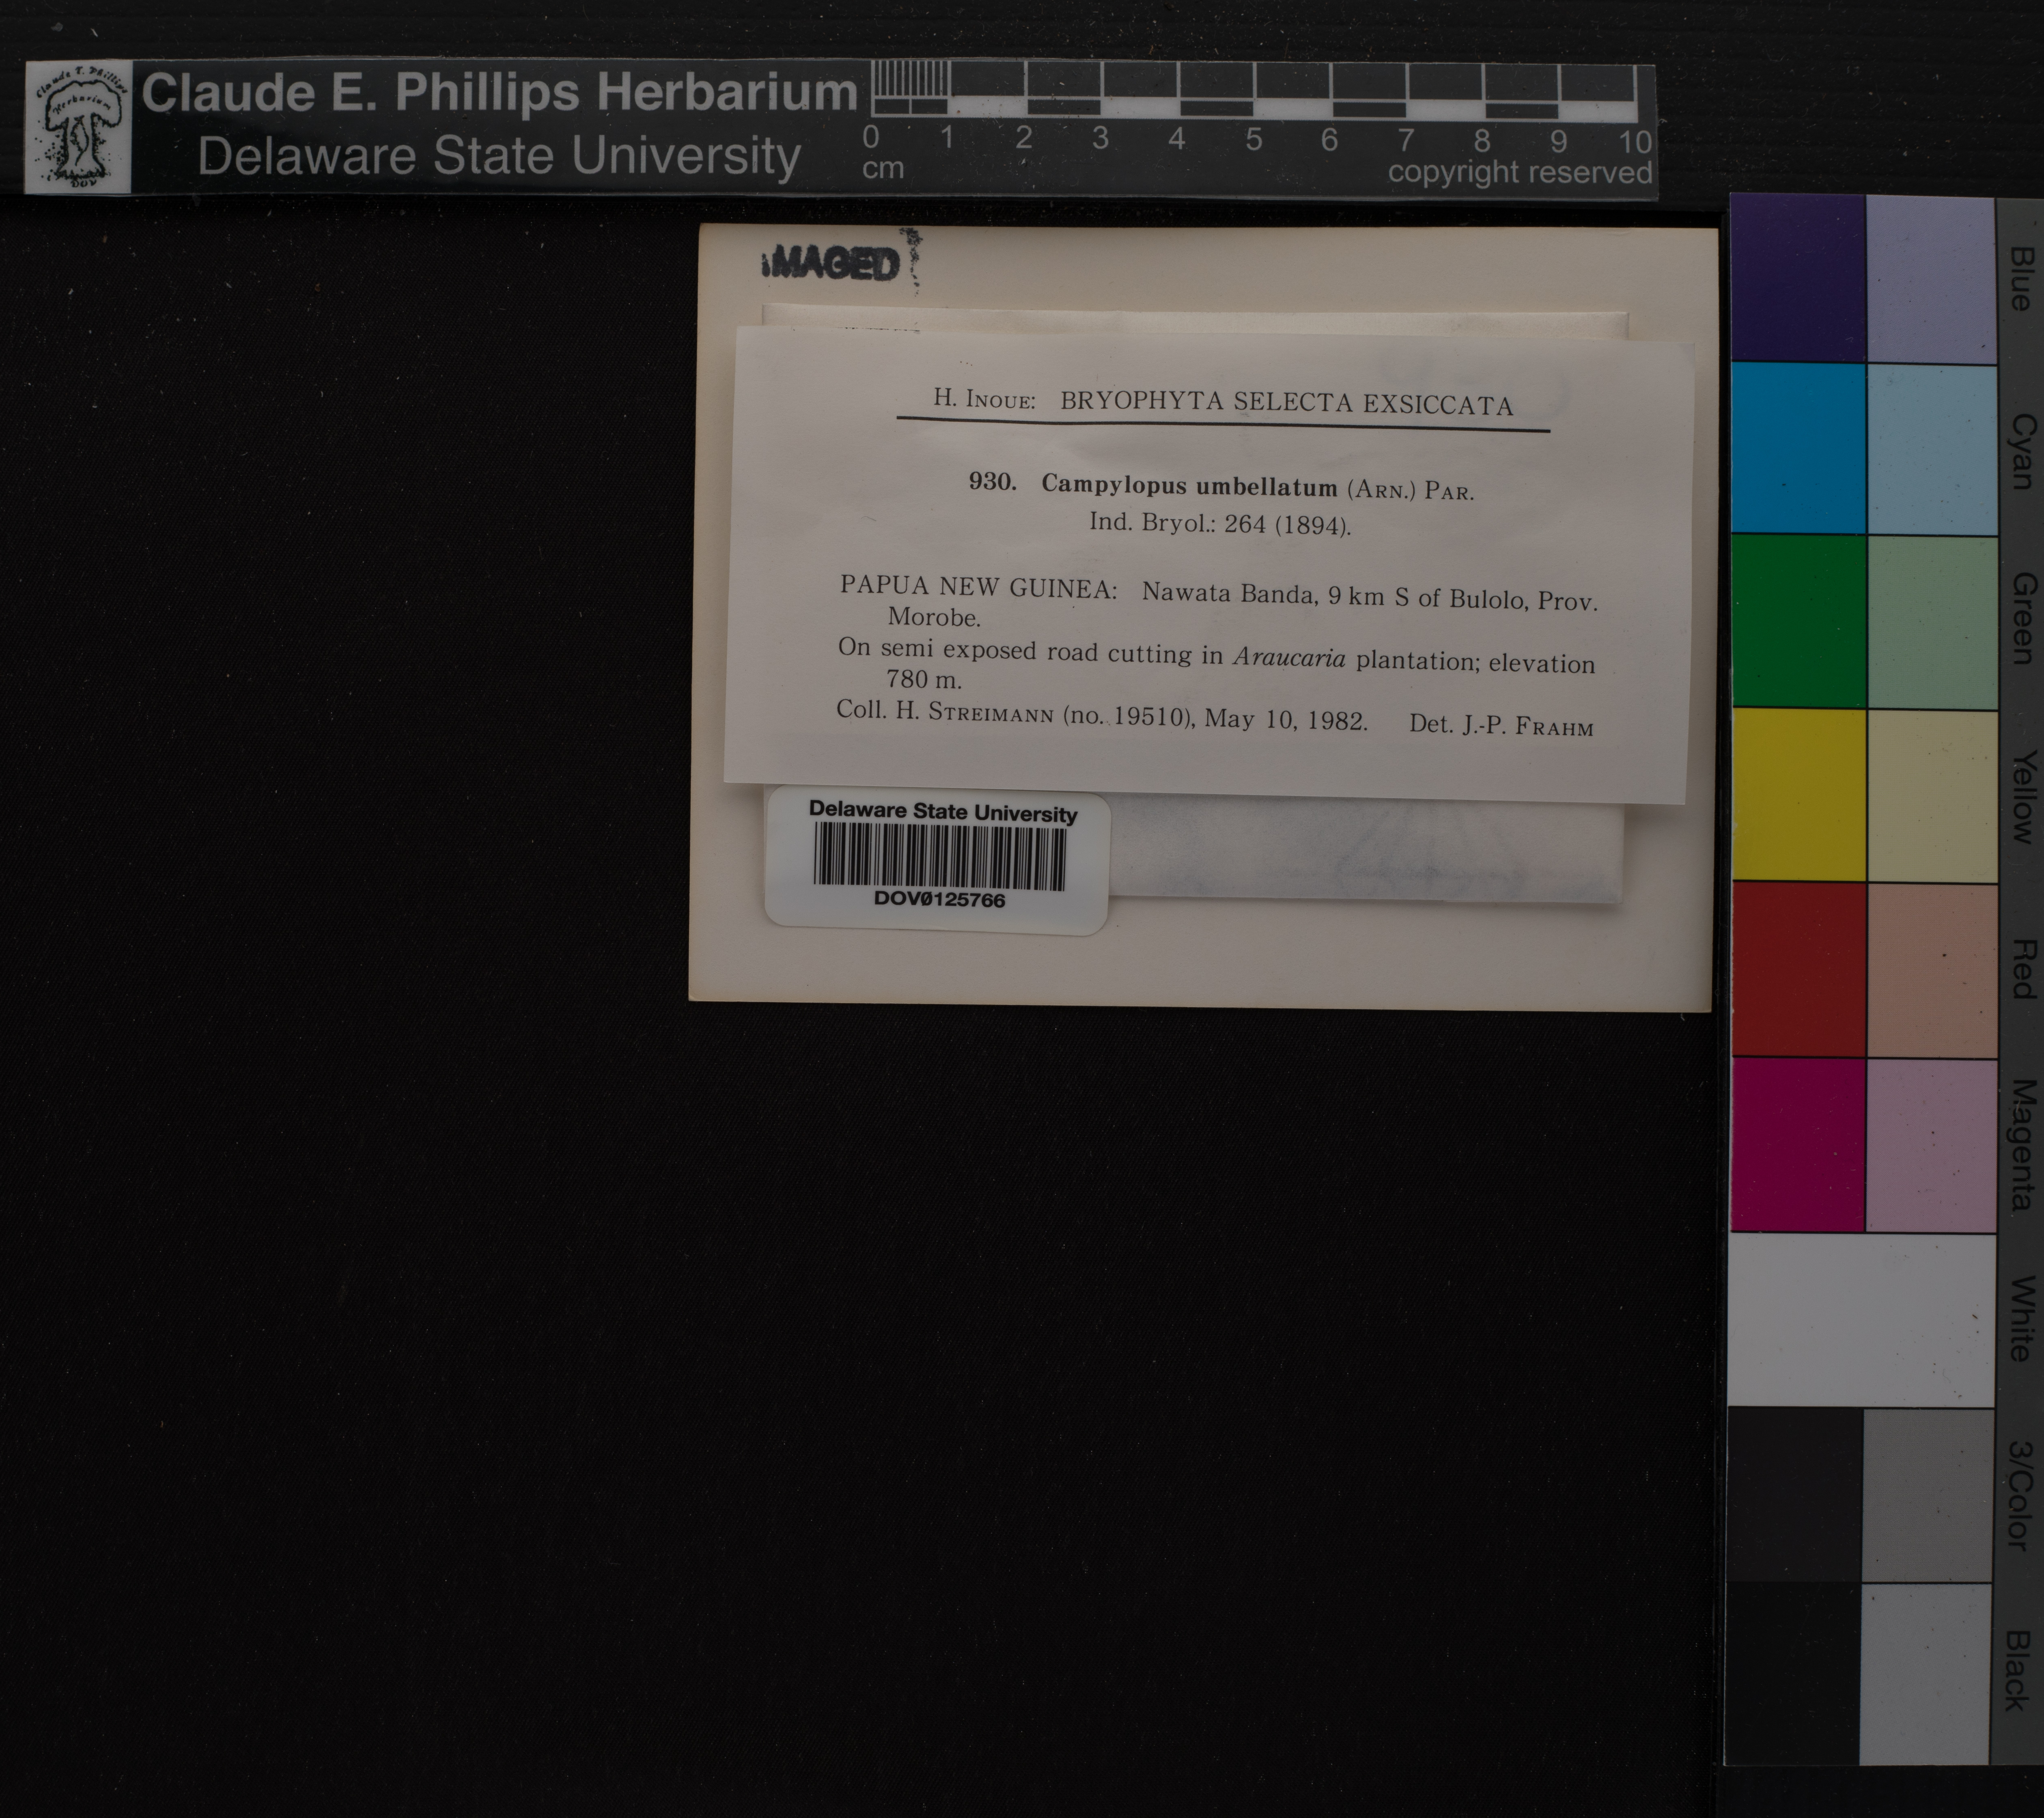Click the species name Campylopus umbellatum
This screenshot has width=2044, height=1818.
point(1189,486)
